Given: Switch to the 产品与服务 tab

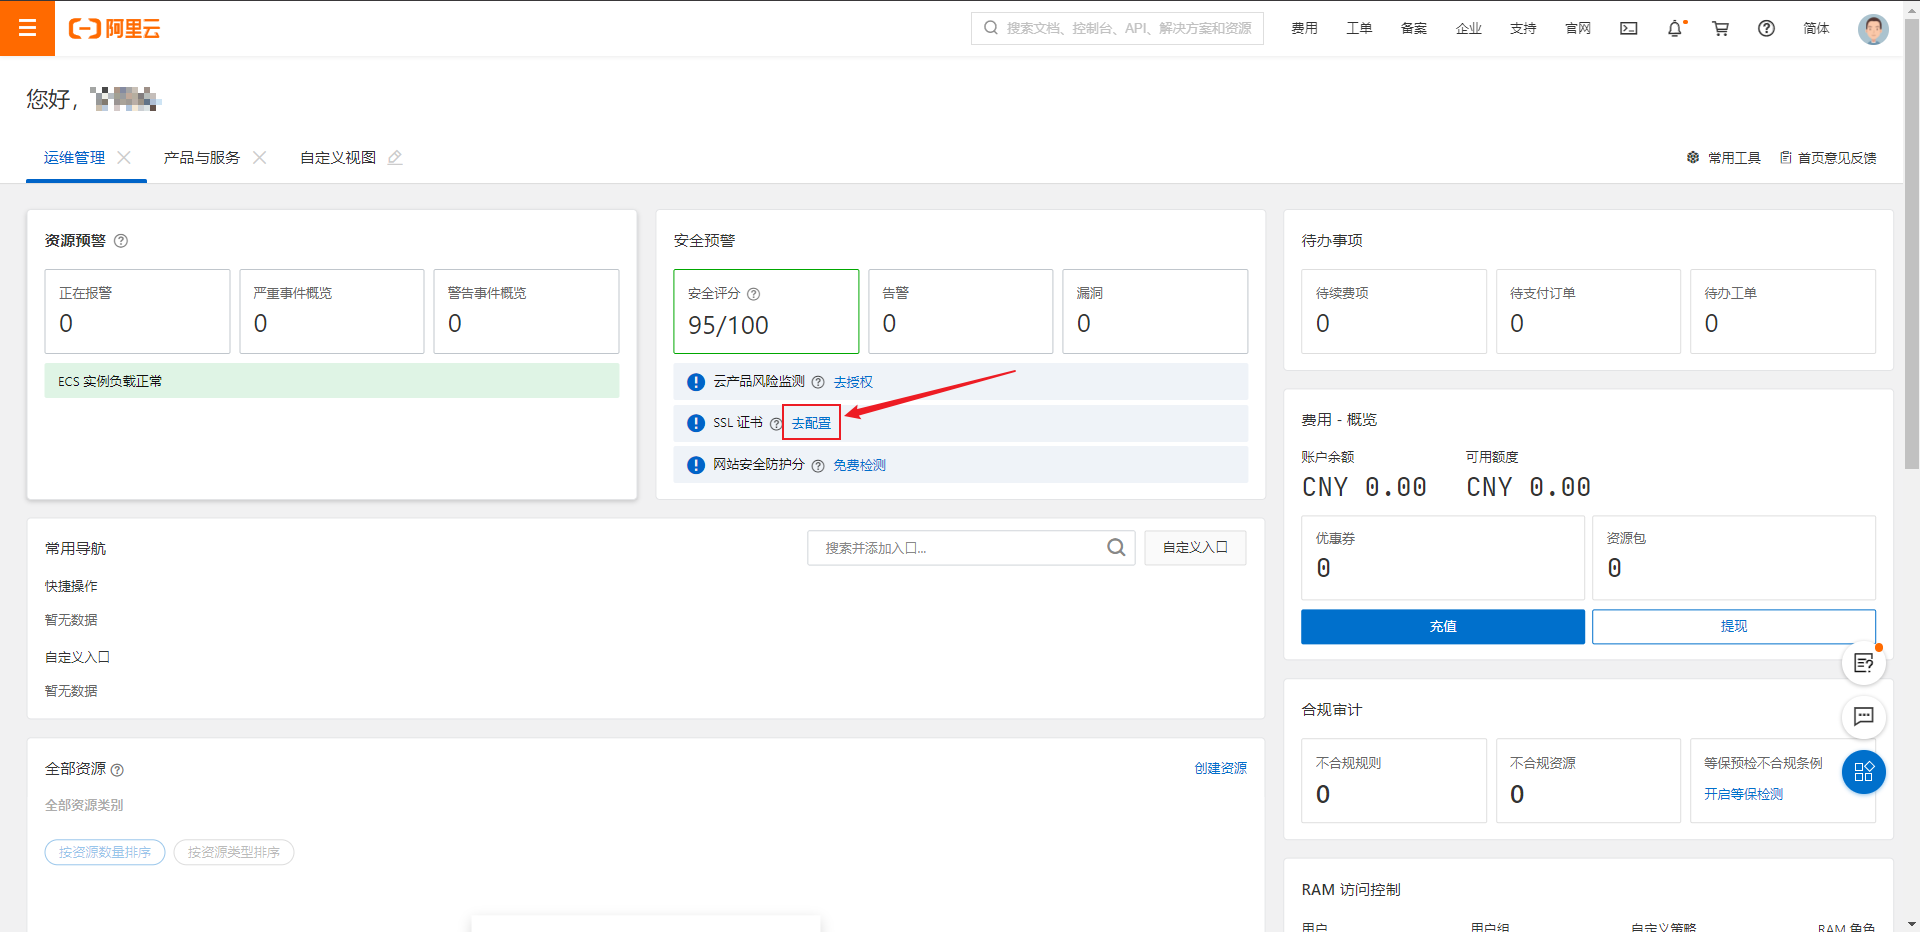Looking at the screenshot, I should (202, 157).
